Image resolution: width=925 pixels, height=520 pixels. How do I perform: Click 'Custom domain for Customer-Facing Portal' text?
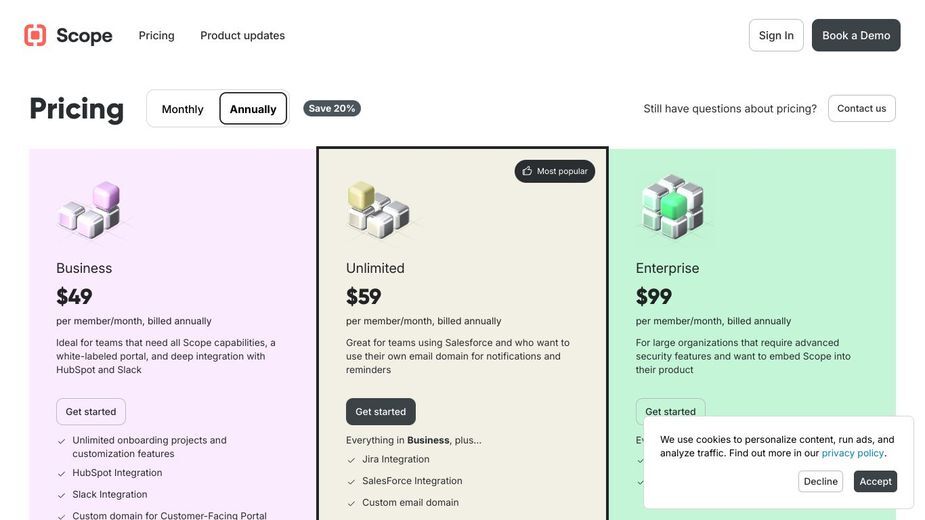[169, 515]
